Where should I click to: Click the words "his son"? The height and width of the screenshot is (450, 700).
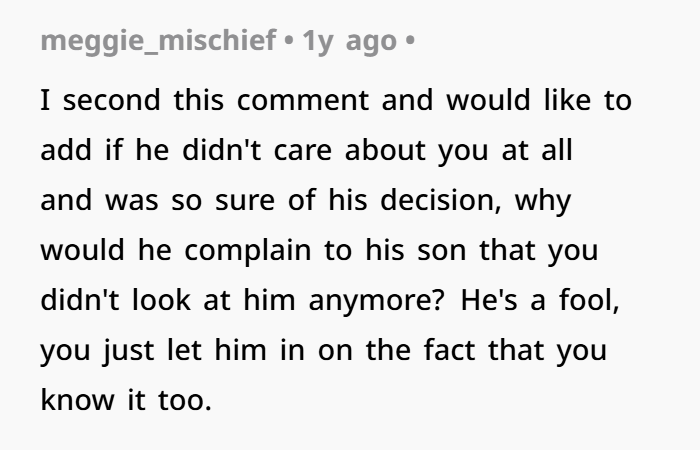click(x=416, y=250)
